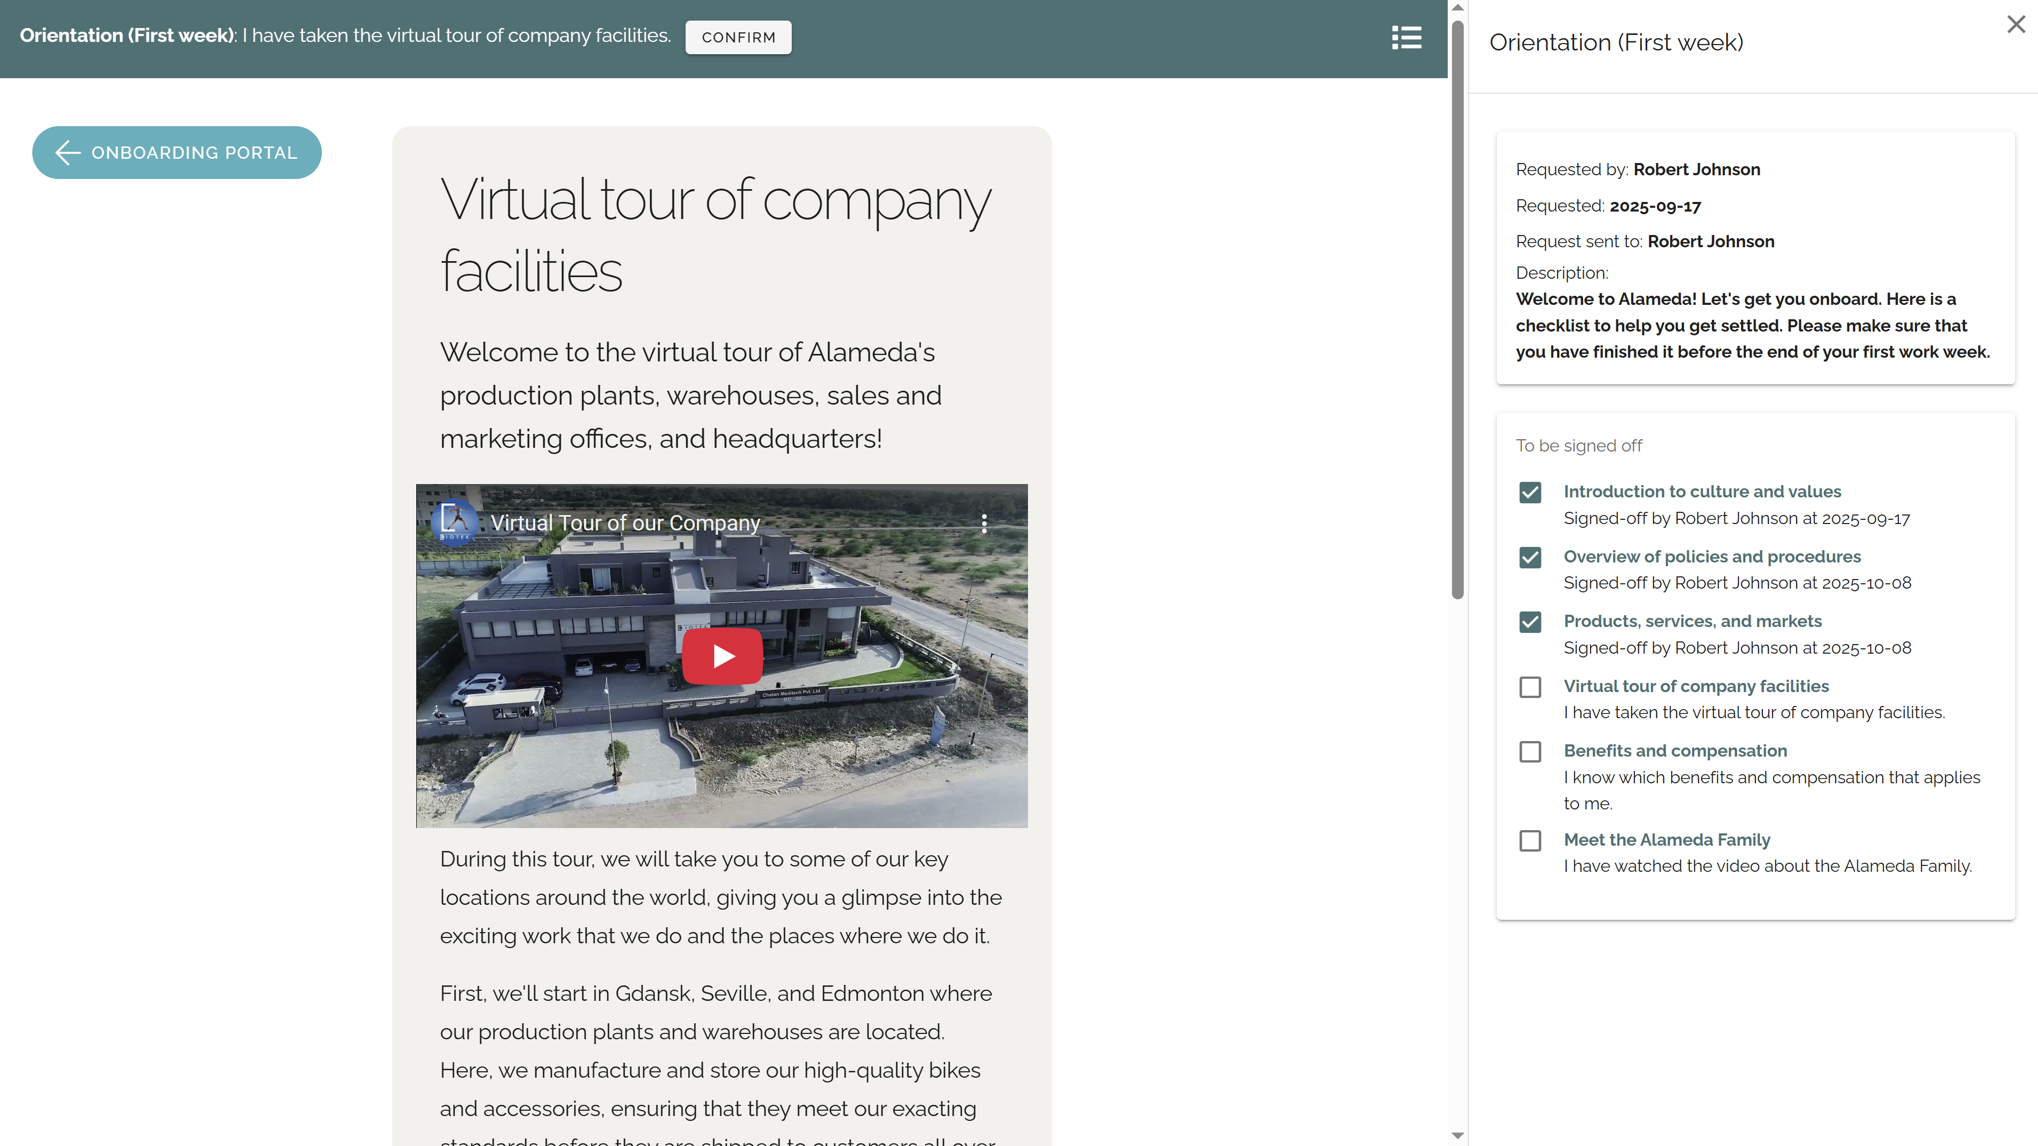Open the checklist list icon in the header
The width and height of the screenshot is (2038, 1146).
pyautogui.click(x=1406, y=37)
